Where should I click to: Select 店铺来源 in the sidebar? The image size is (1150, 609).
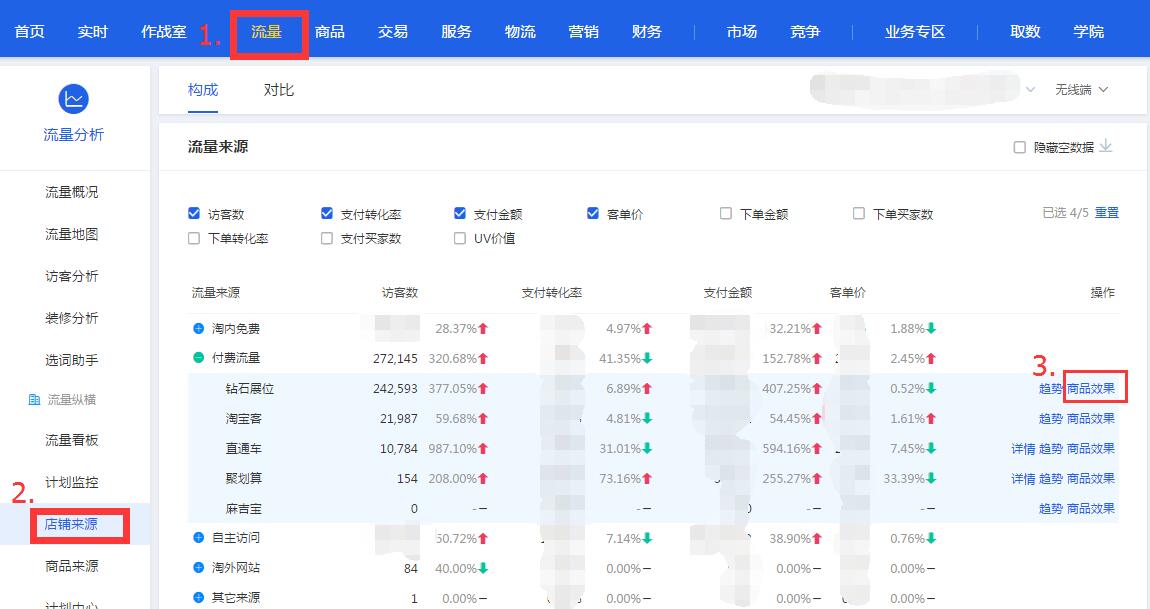point(72,524)
